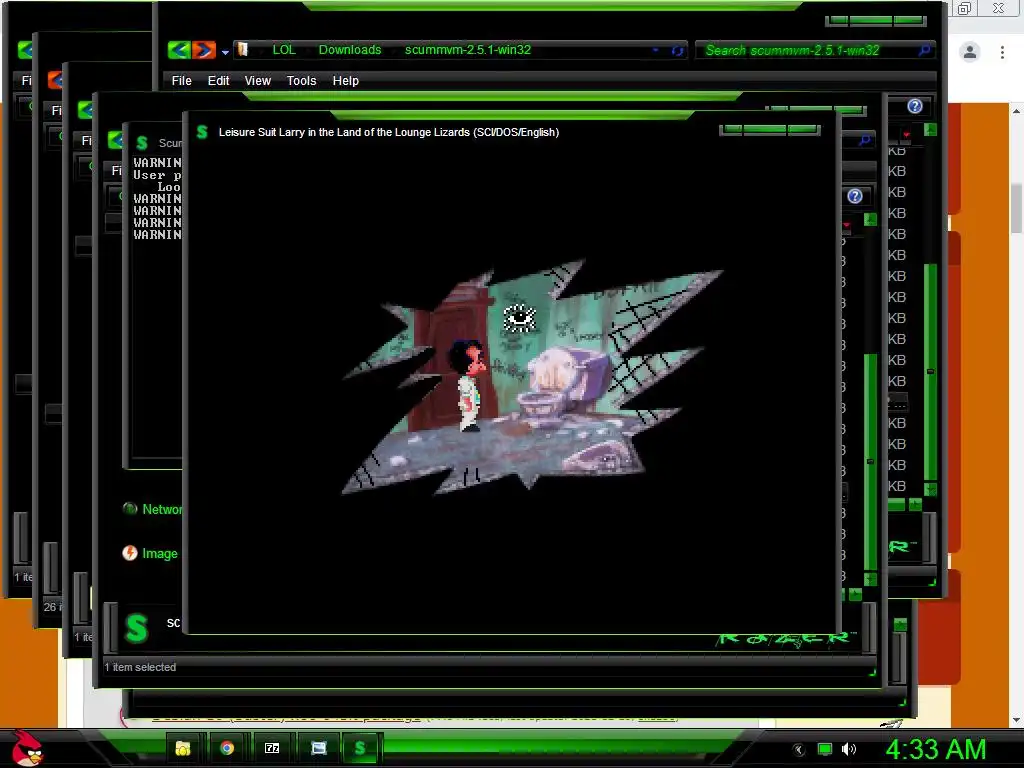Select the scummvm-2.5.1-win32 breadcrumb
This screenshot has width=1024, height=768.
468,50
